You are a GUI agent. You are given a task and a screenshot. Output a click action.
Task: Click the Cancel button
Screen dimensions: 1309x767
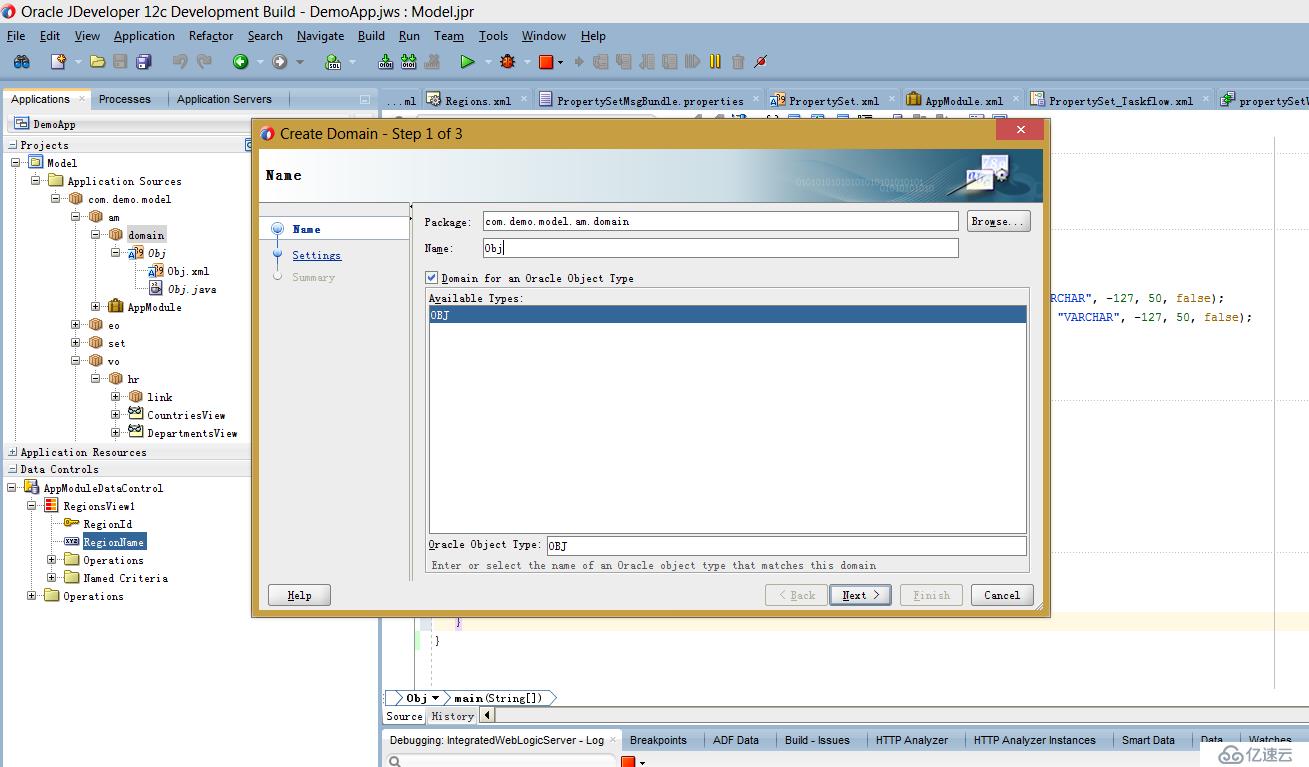click(1002, 595)
